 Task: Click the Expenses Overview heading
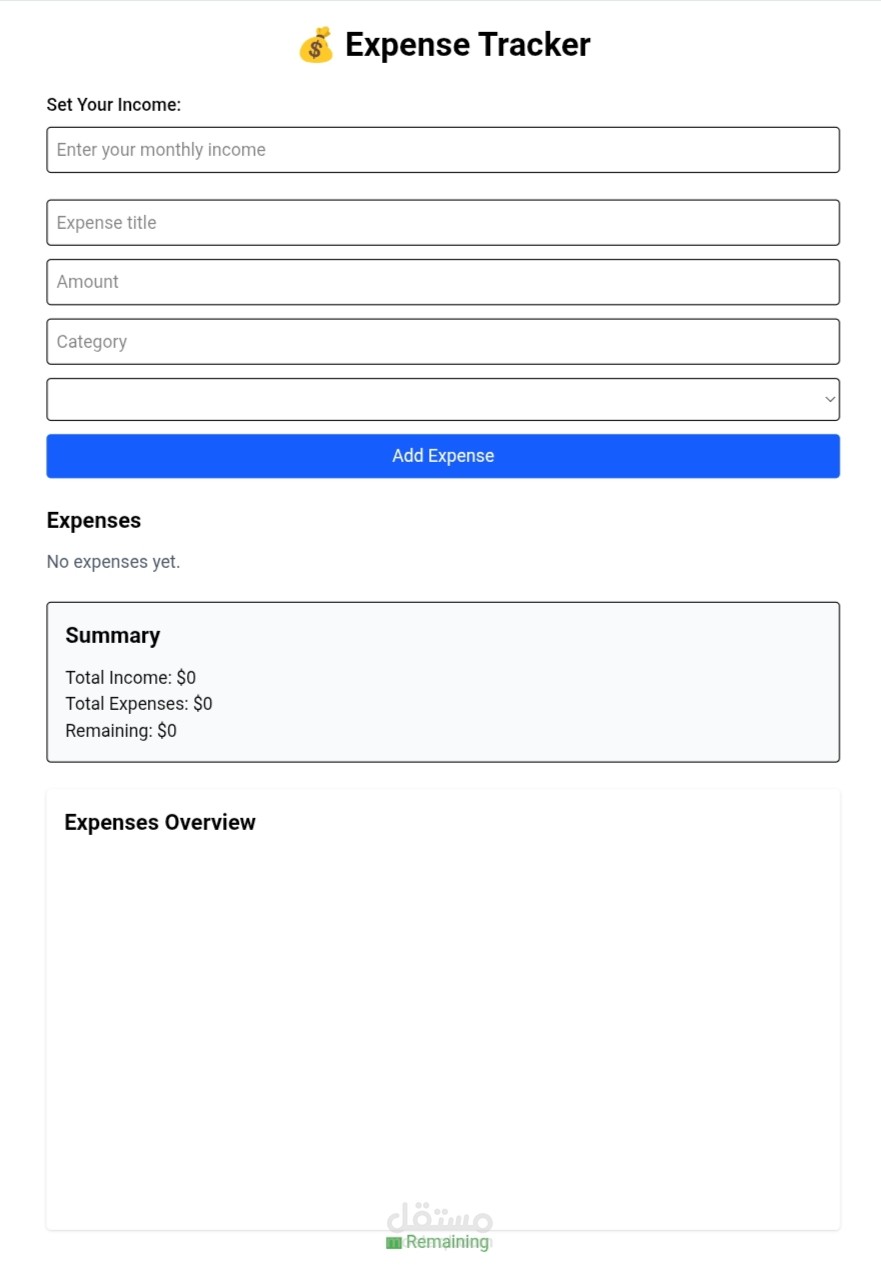160,823
